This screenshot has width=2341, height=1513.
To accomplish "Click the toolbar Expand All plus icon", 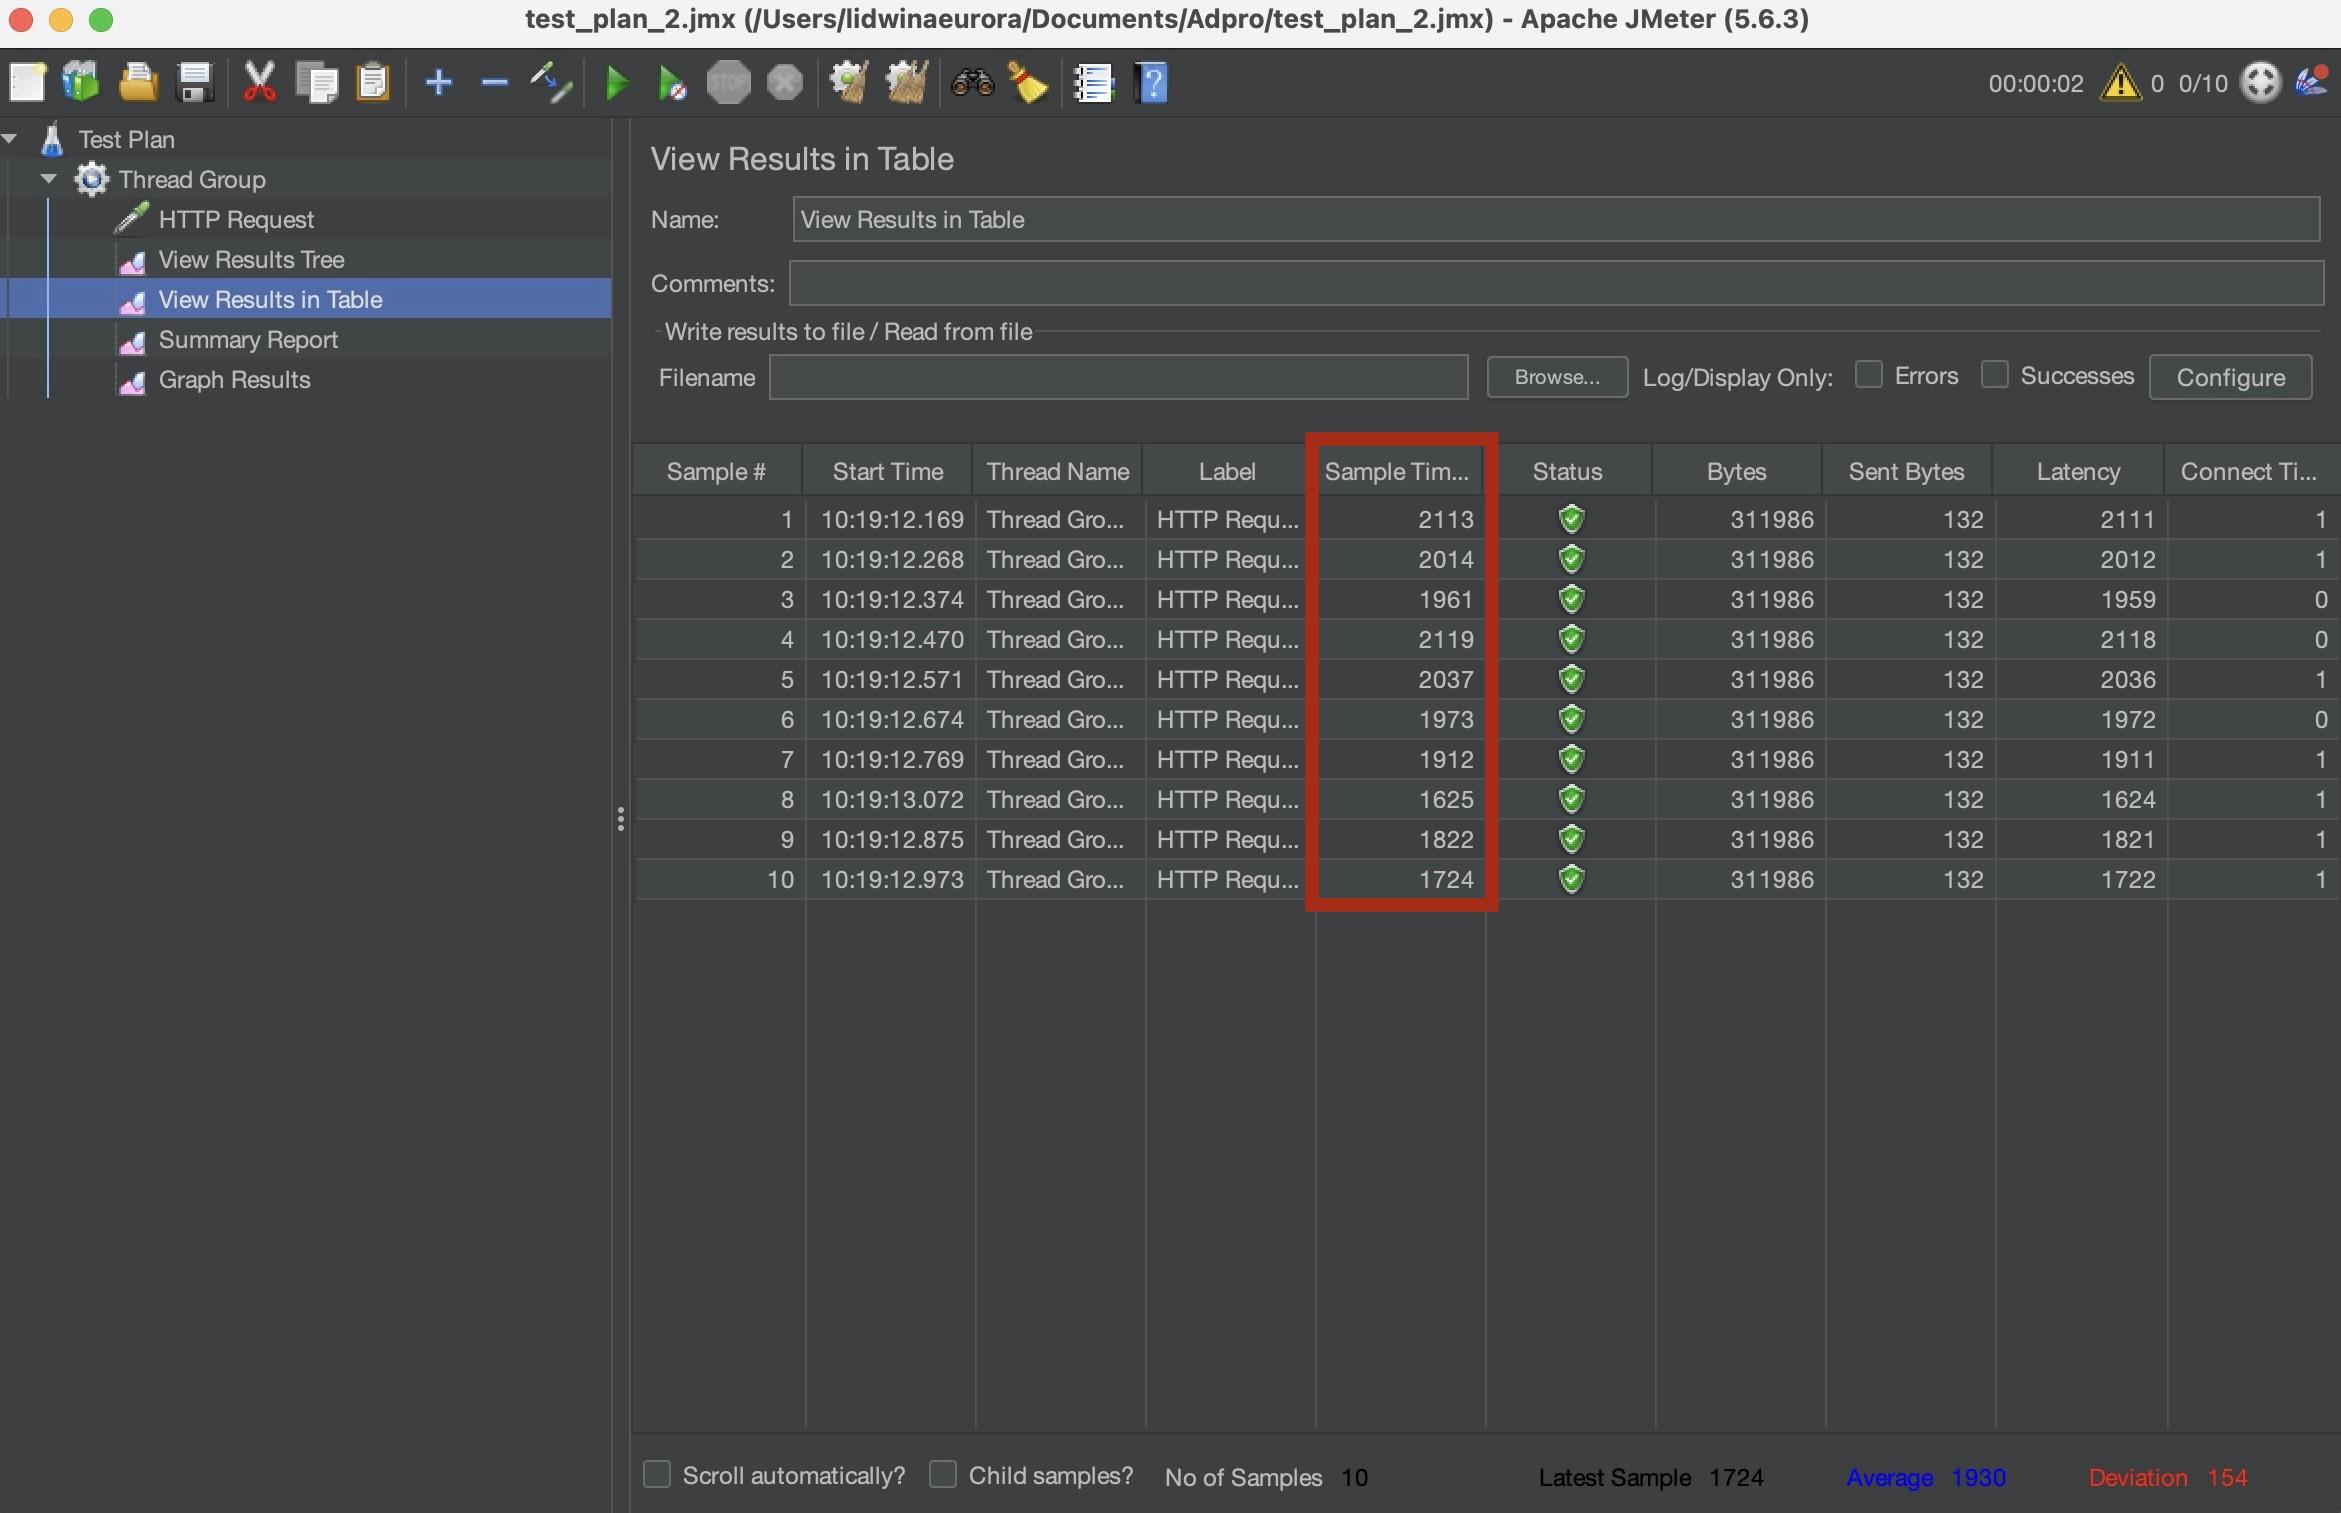I will click(x=438, y=83).
